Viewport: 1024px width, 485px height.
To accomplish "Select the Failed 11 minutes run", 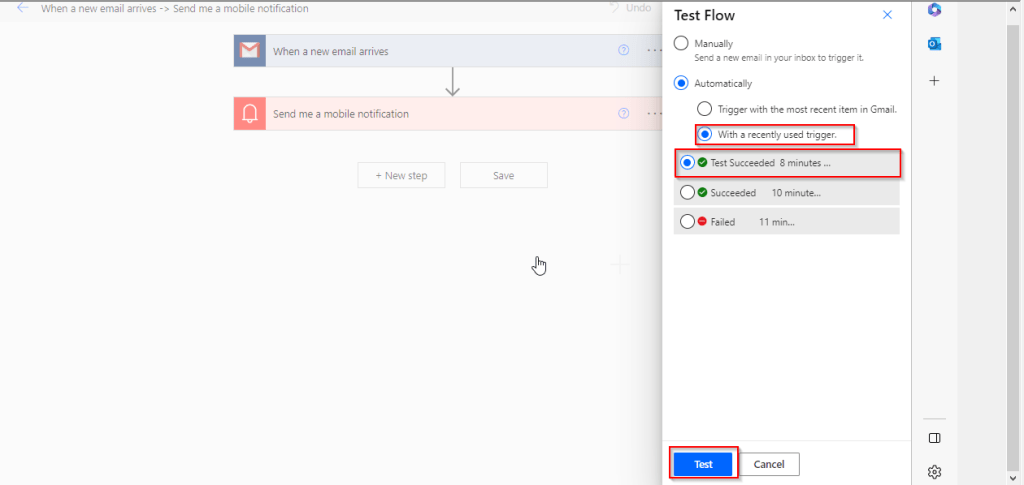I will (x=687, y=222).
